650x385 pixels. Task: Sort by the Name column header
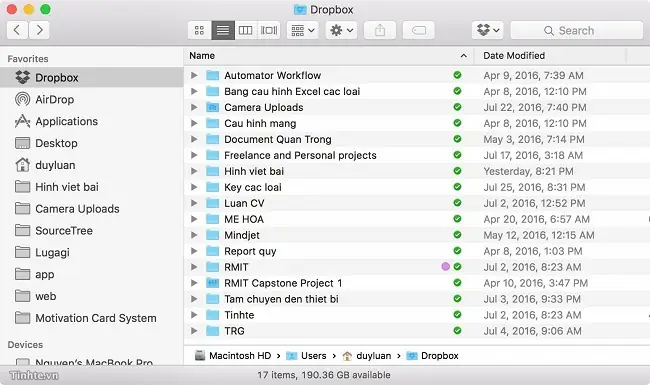(329, 56)
